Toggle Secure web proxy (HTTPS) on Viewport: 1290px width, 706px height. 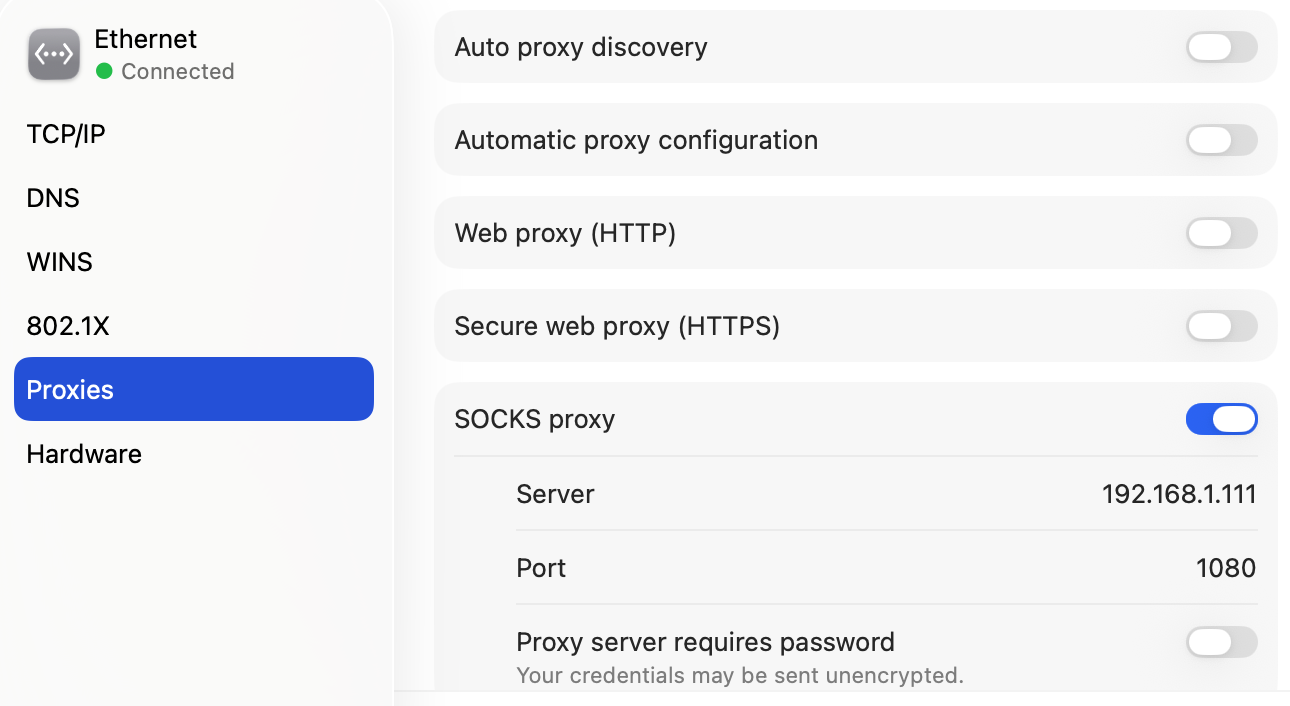click(1221, 326)
